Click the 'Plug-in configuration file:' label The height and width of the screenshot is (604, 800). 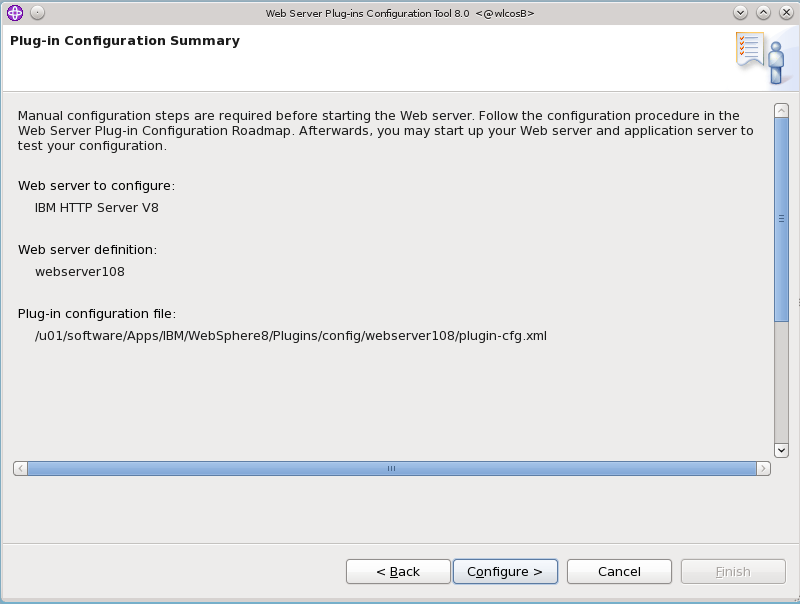pyautogui.click(x=97, y=314)
